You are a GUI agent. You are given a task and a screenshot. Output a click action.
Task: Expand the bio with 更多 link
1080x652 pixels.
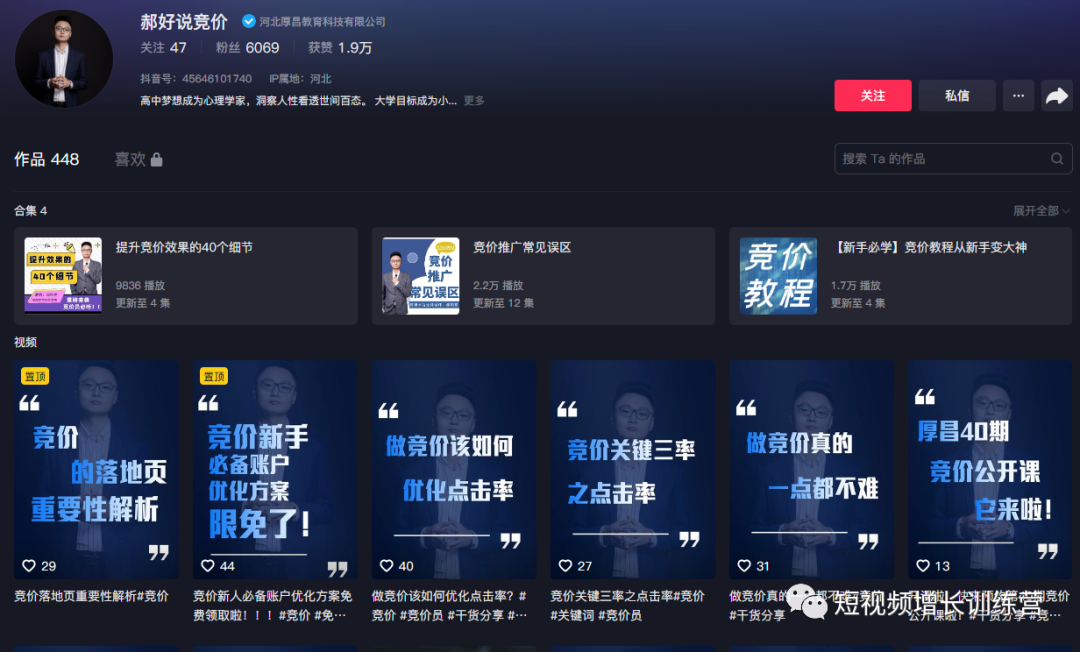pyautogui.click(x=474, y=101)
